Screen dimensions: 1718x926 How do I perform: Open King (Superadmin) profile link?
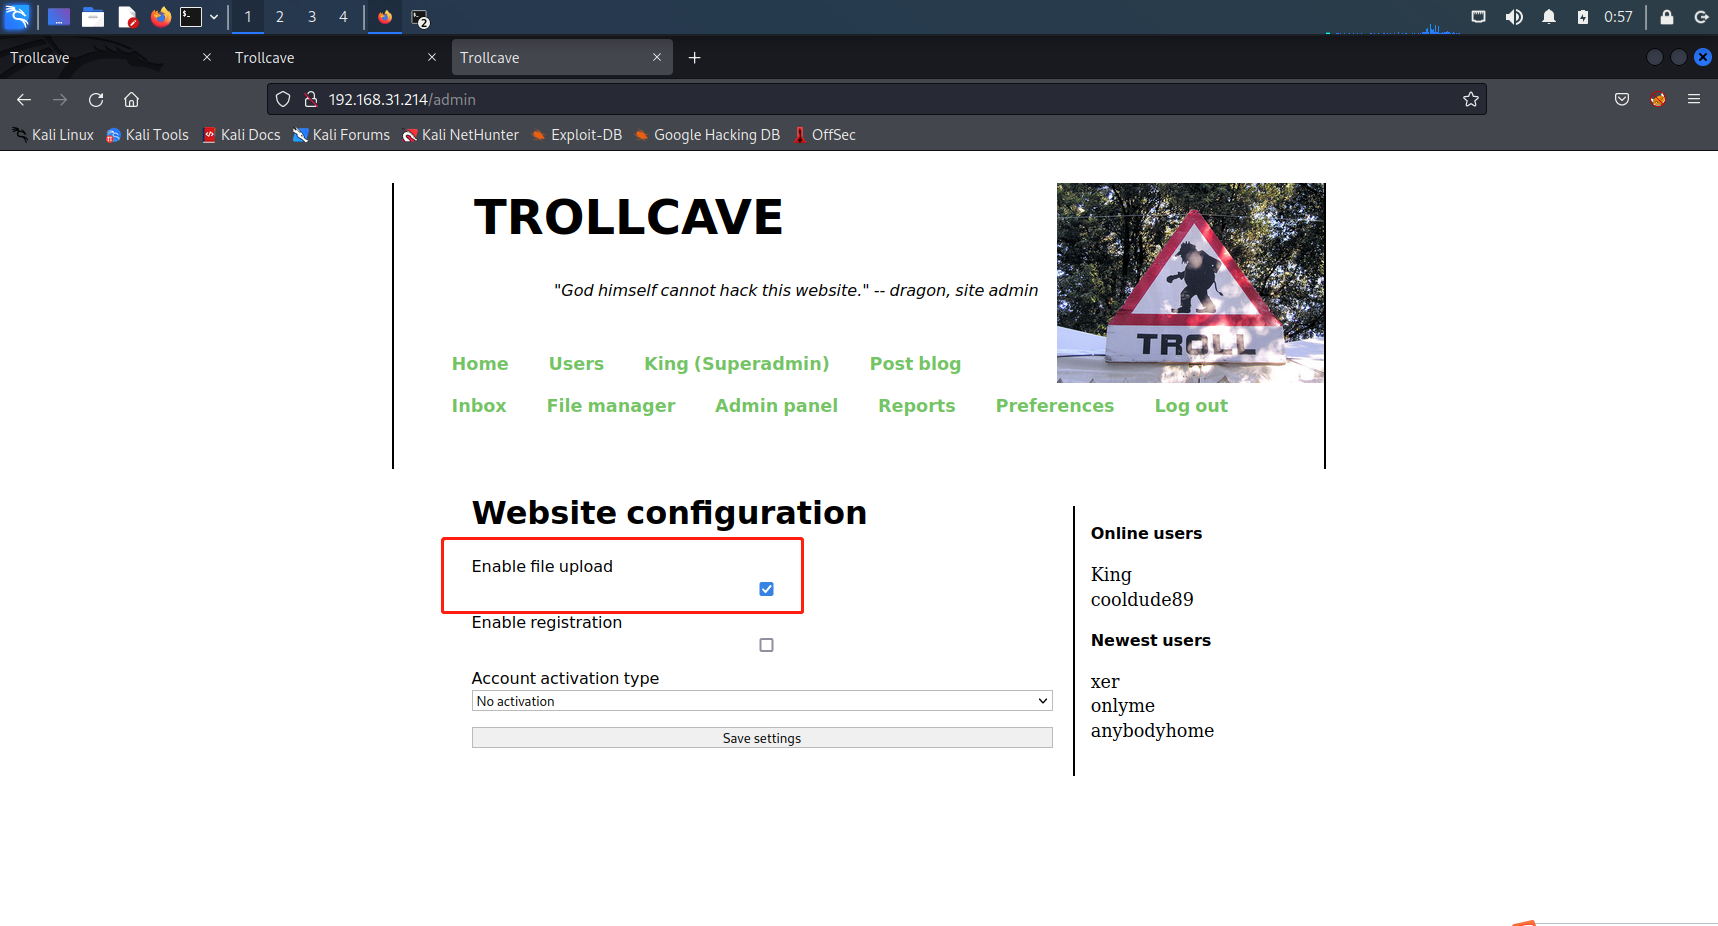(737, 364)
